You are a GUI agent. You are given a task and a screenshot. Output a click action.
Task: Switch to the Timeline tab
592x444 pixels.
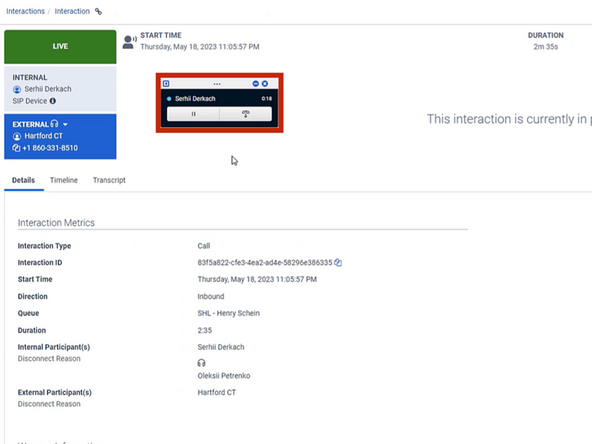click(x=64, y=180)
